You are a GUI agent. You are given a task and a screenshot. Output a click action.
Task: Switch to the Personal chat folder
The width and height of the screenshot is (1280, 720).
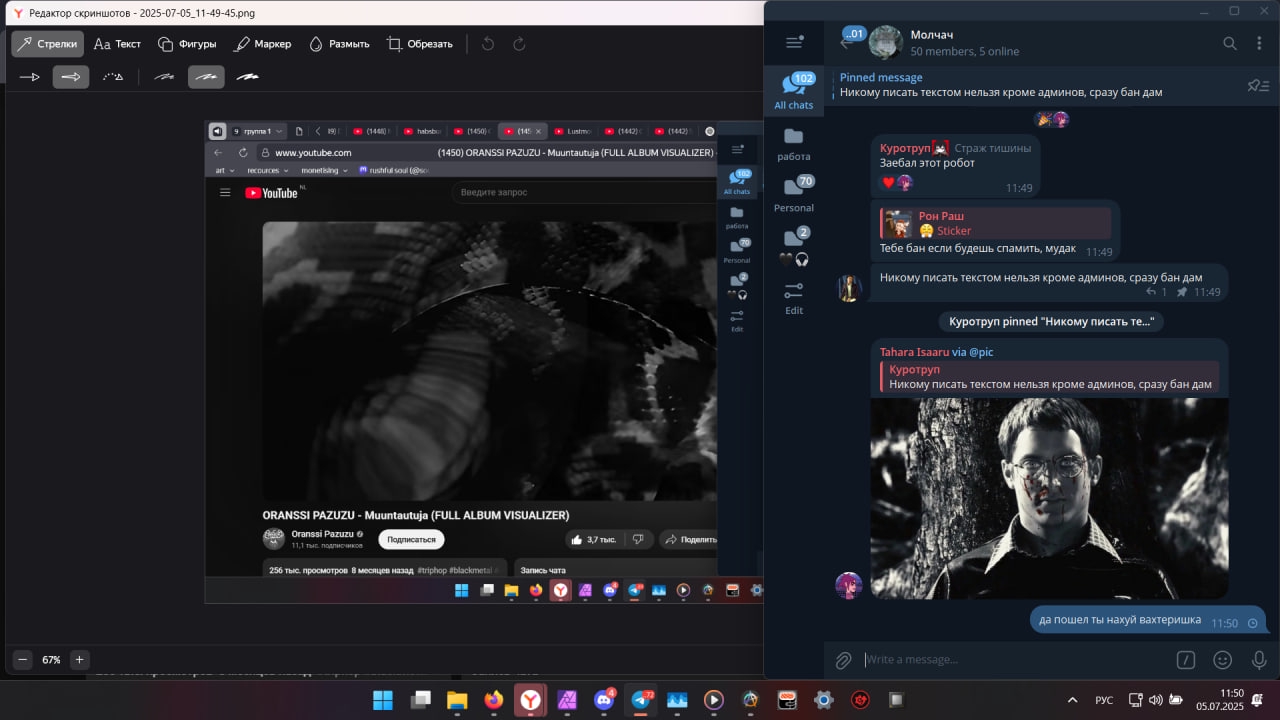(x=794, y=195)
